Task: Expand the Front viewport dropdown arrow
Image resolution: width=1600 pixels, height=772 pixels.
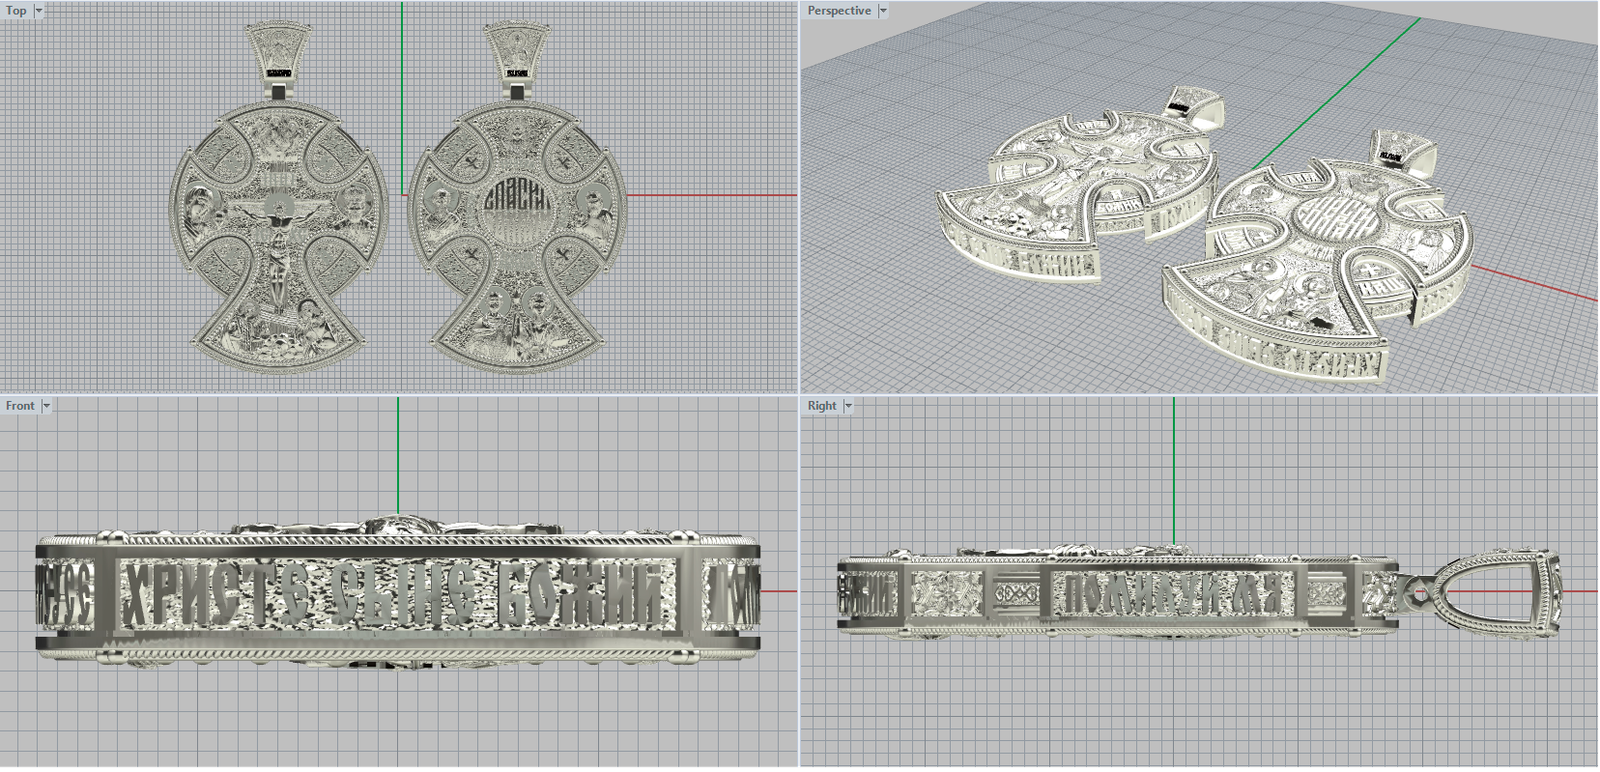Action: pos(46,406)
